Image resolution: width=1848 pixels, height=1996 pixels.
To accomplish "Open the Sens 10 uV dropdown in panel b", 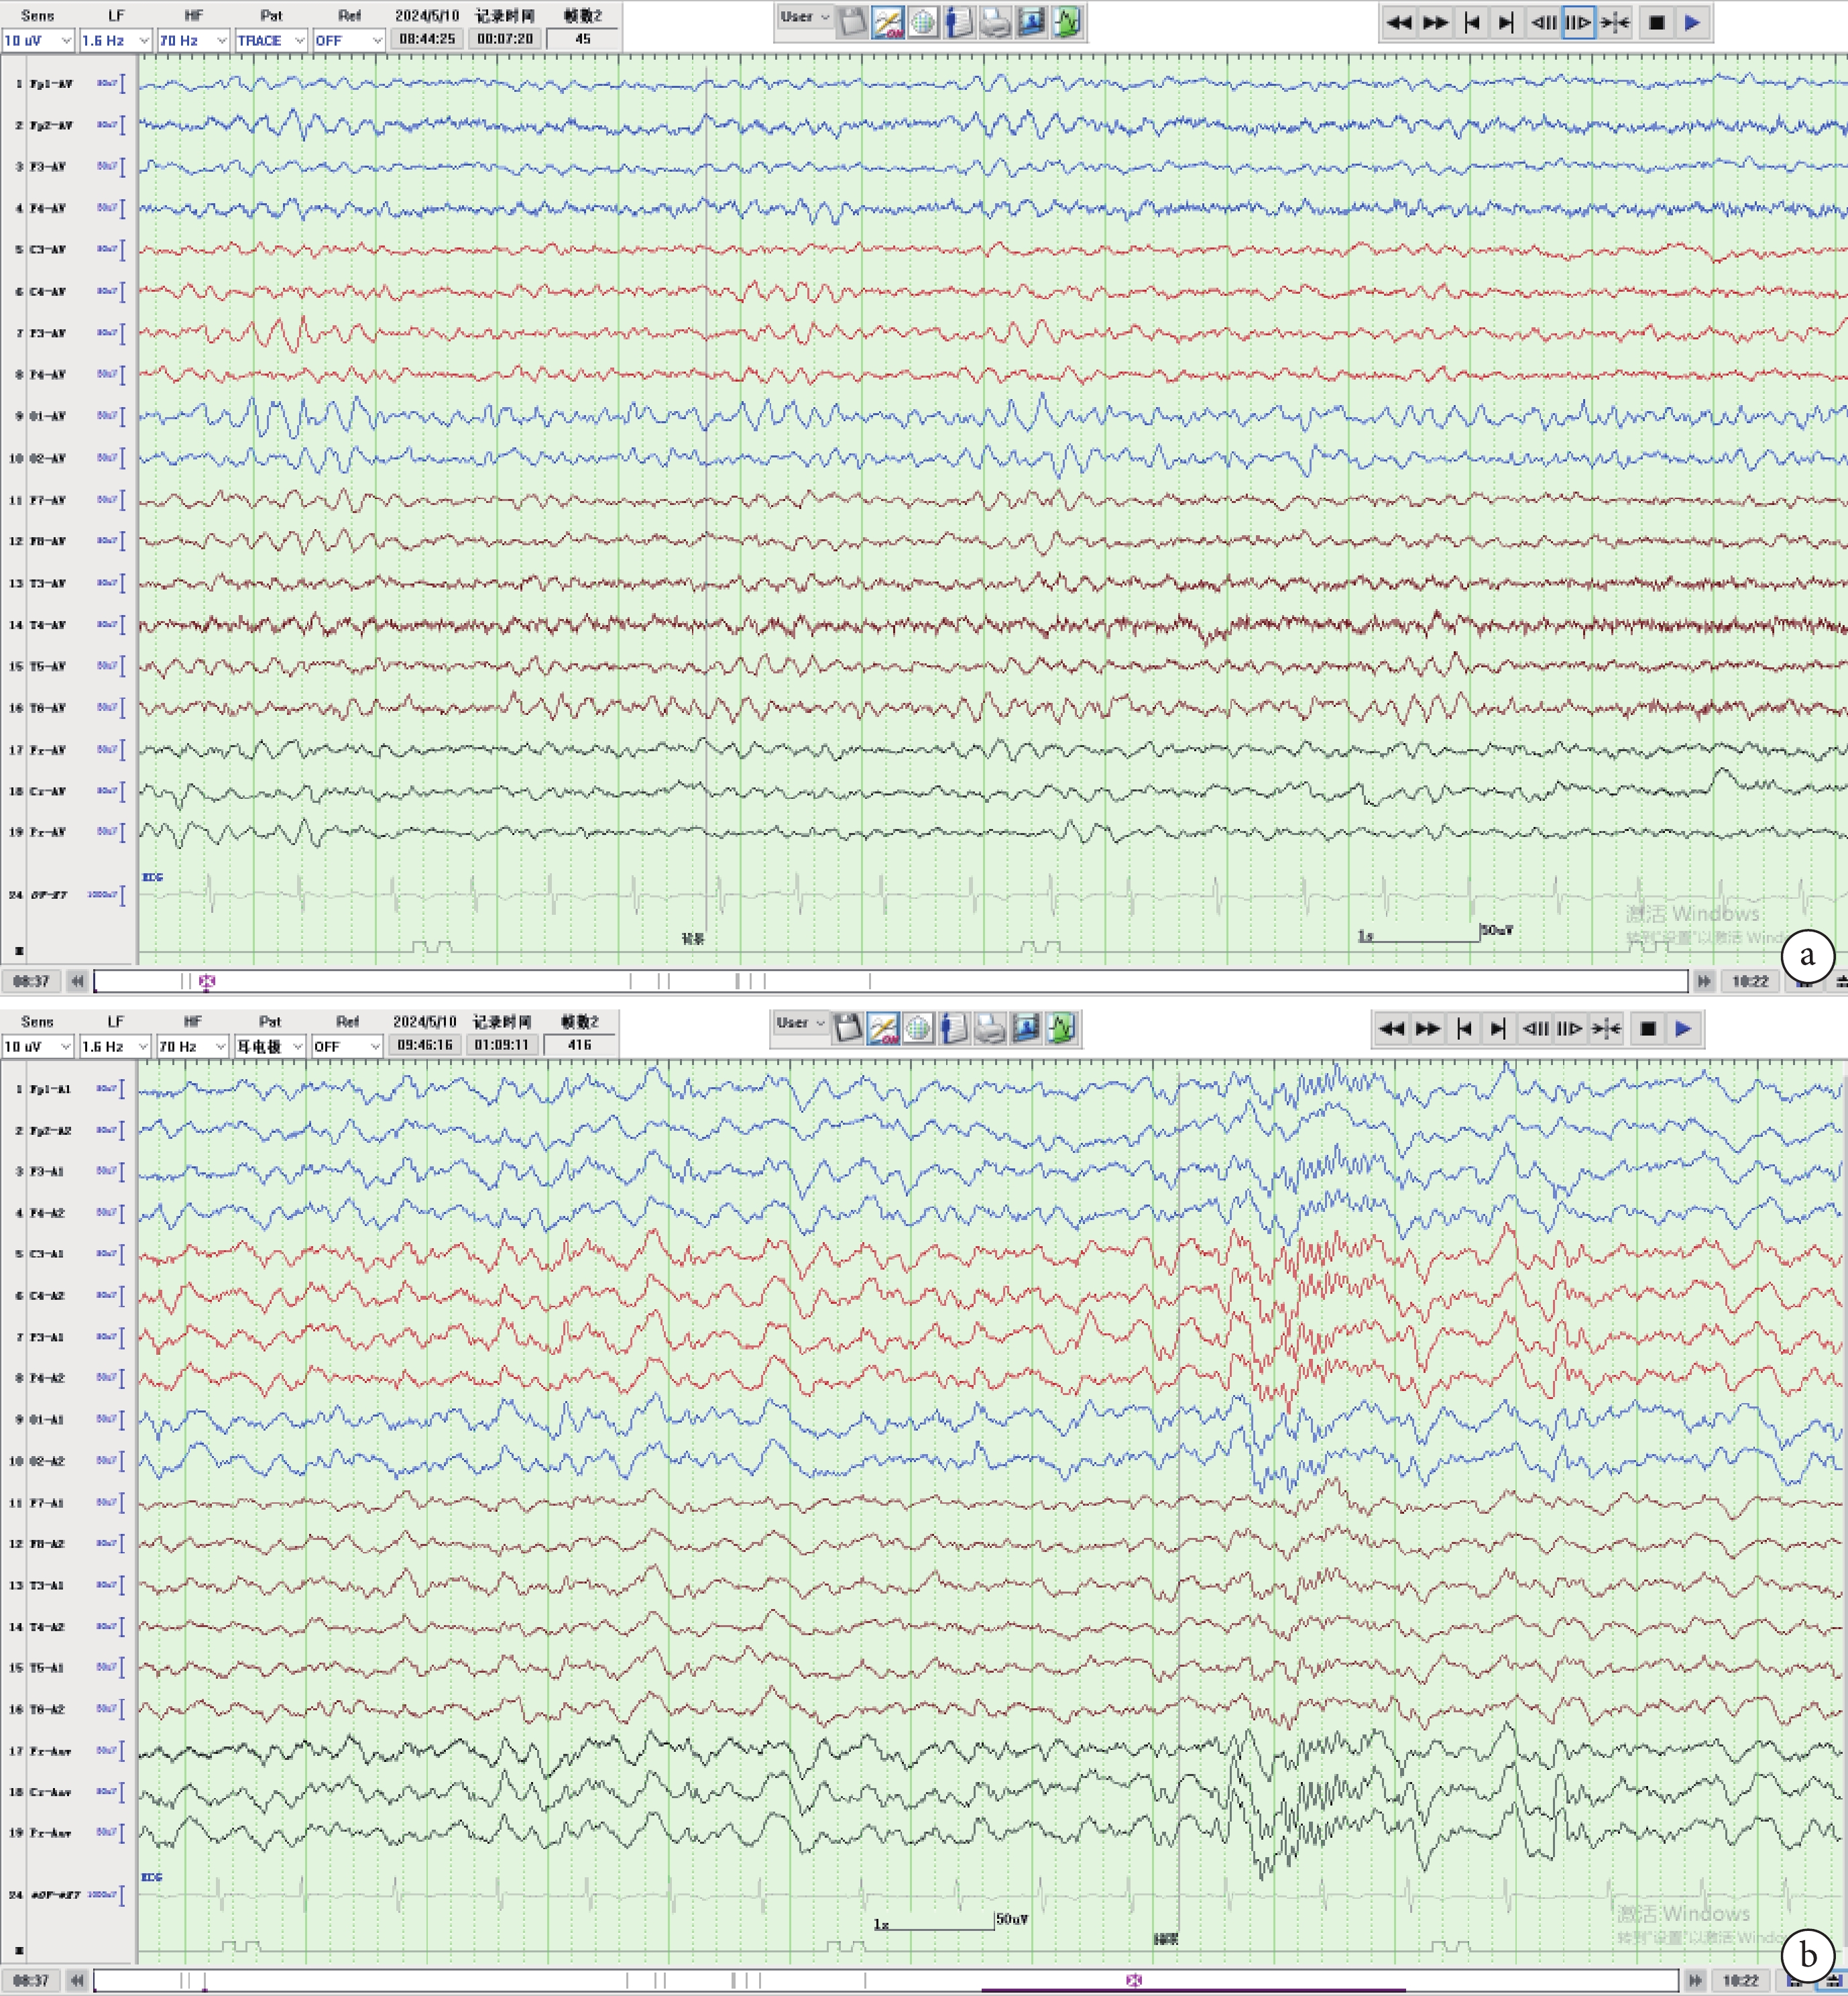I will point(38,1046).
